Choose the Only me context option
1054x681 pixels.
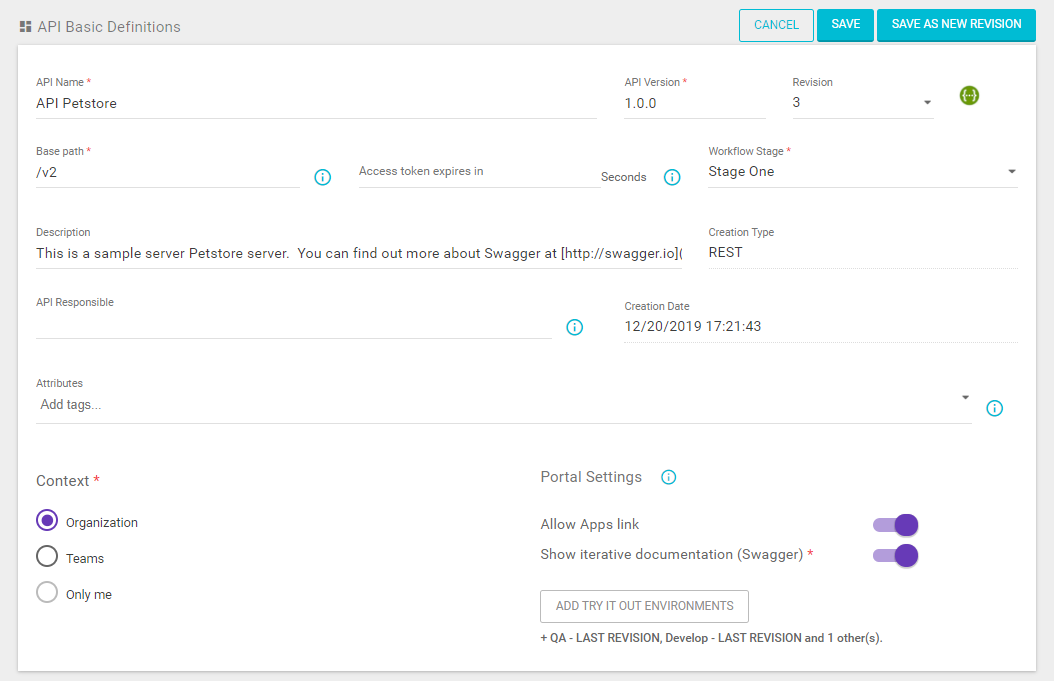pyautogui.click(x=47, y=593)
